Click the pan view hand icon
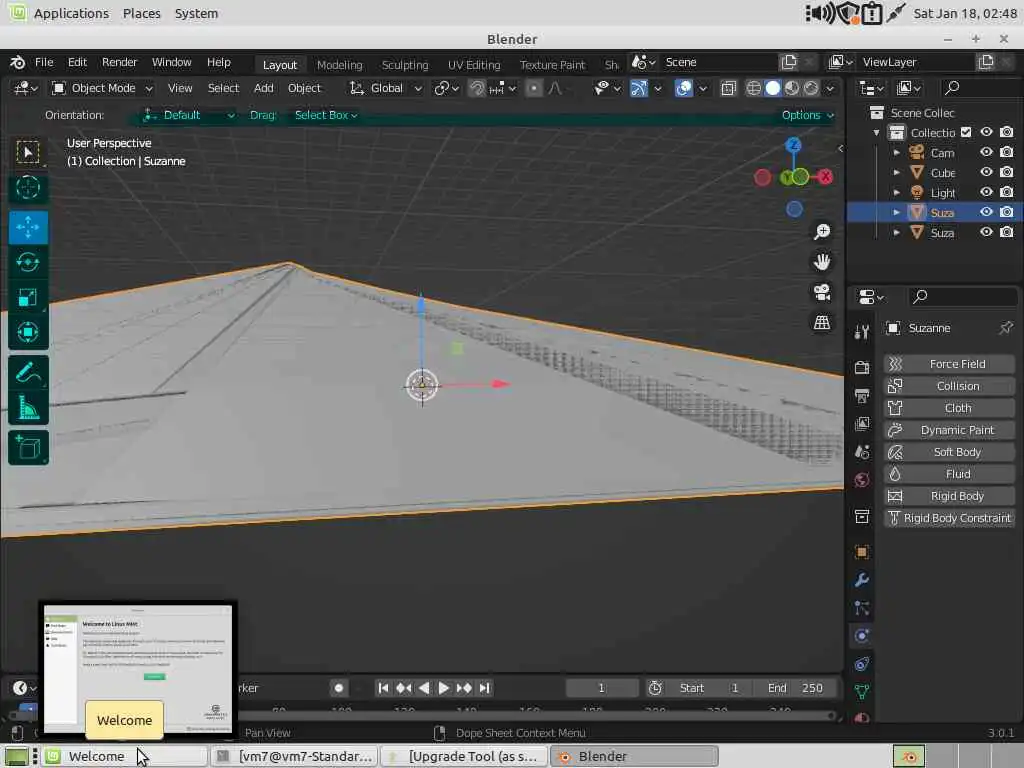Screen dimensions: 1024x768 [822, 262]
